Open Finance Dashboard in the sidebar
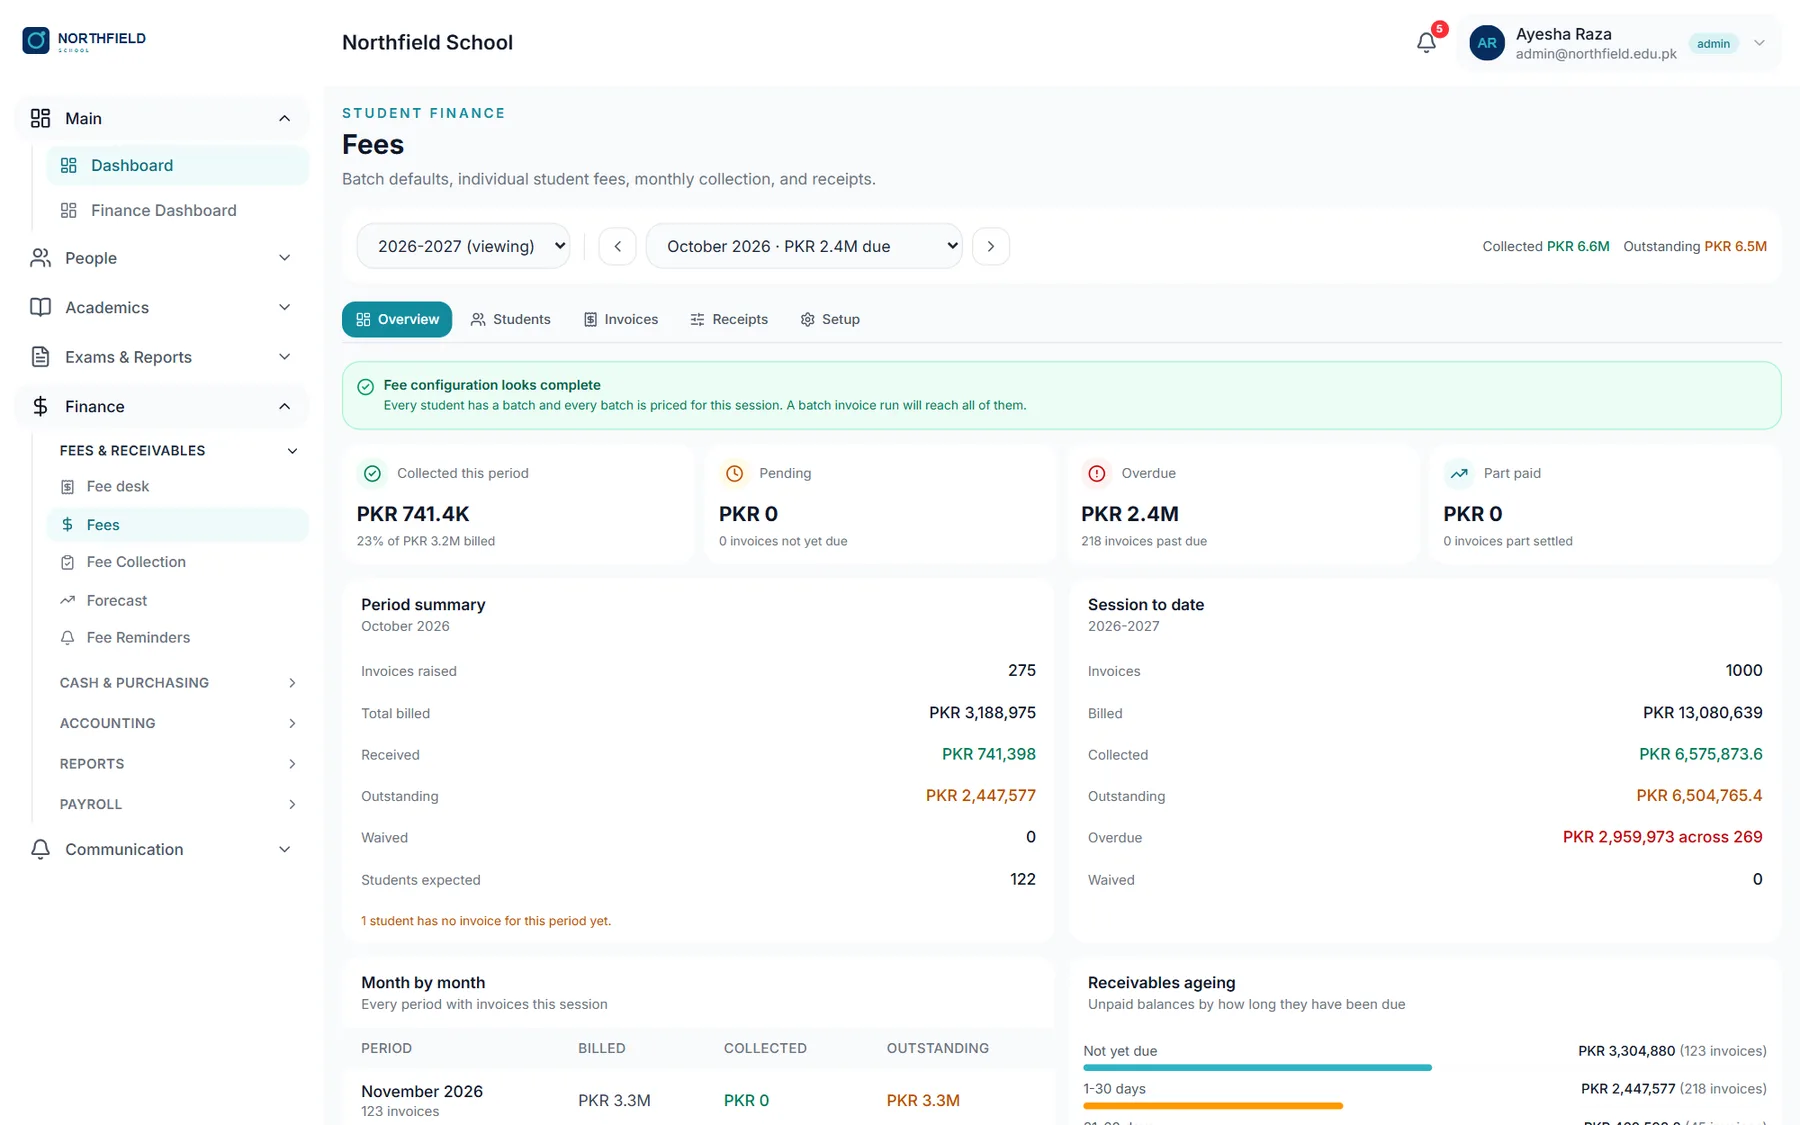The height and width of the screenshot is (1125, 1800). point(177,210)
